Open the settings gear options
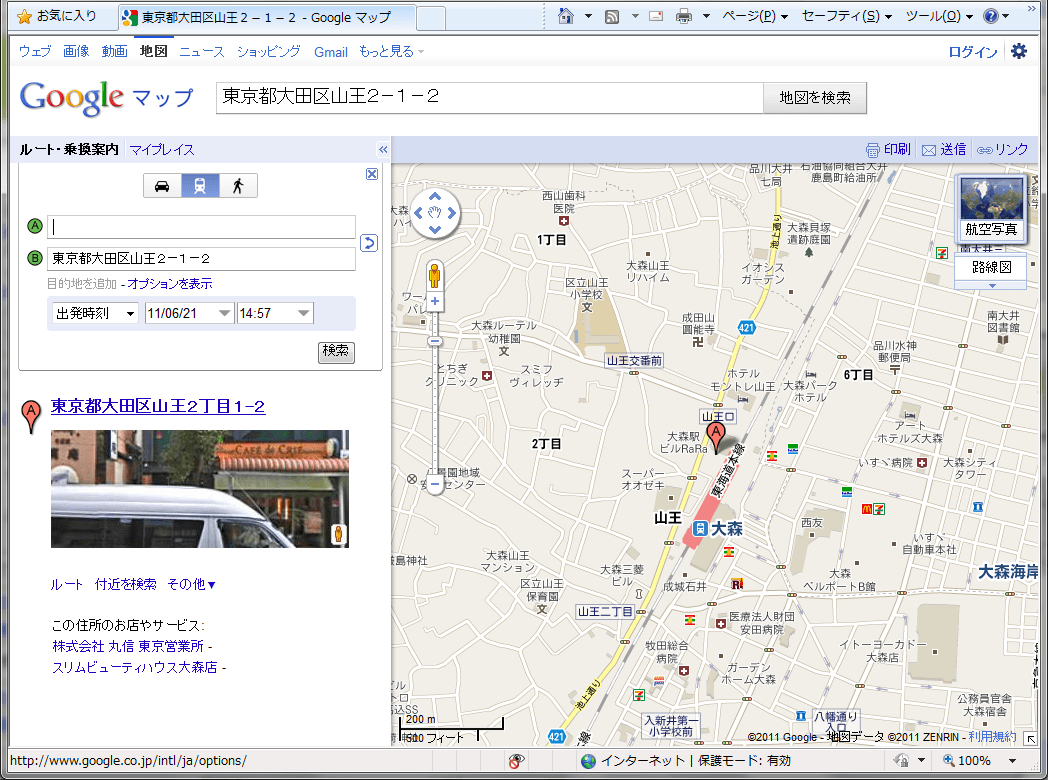1048x780 pixels. pos(1019,51)
